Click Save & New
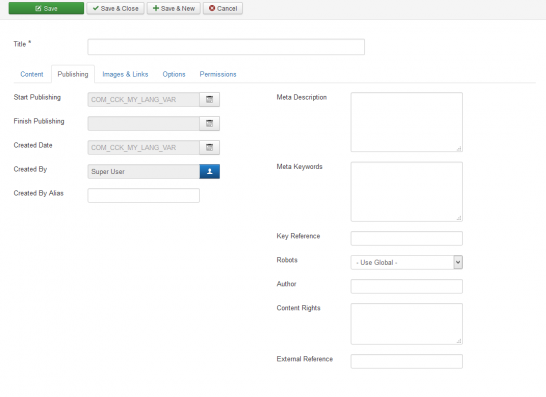Viewport: 546px width, 397px height. [x=174, y=8]
